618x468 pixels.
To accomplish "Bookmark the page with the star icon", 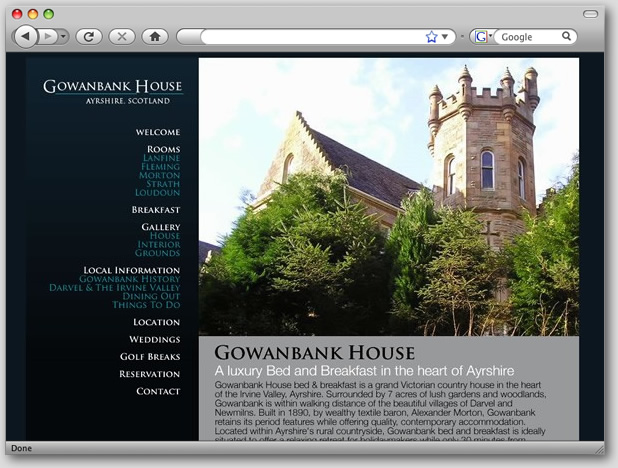I will [x=431, y=37].
